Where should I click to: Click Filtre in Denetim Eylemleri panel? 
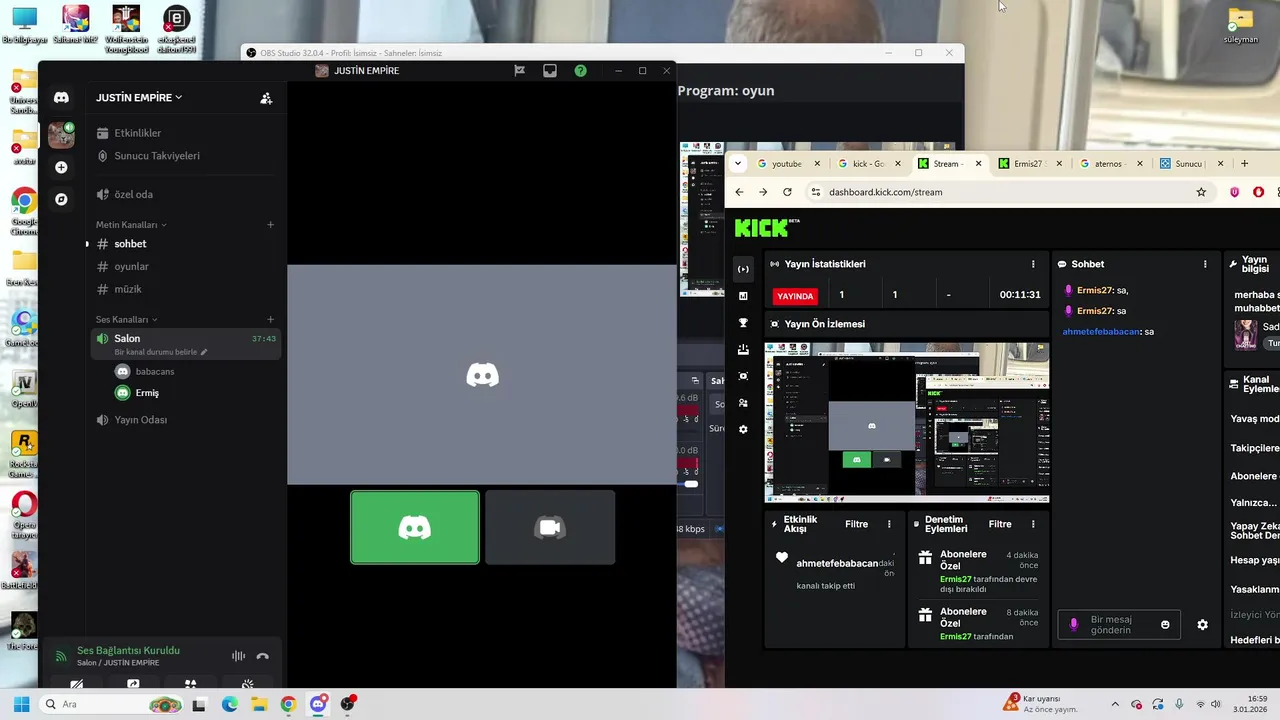[1000, 524]
